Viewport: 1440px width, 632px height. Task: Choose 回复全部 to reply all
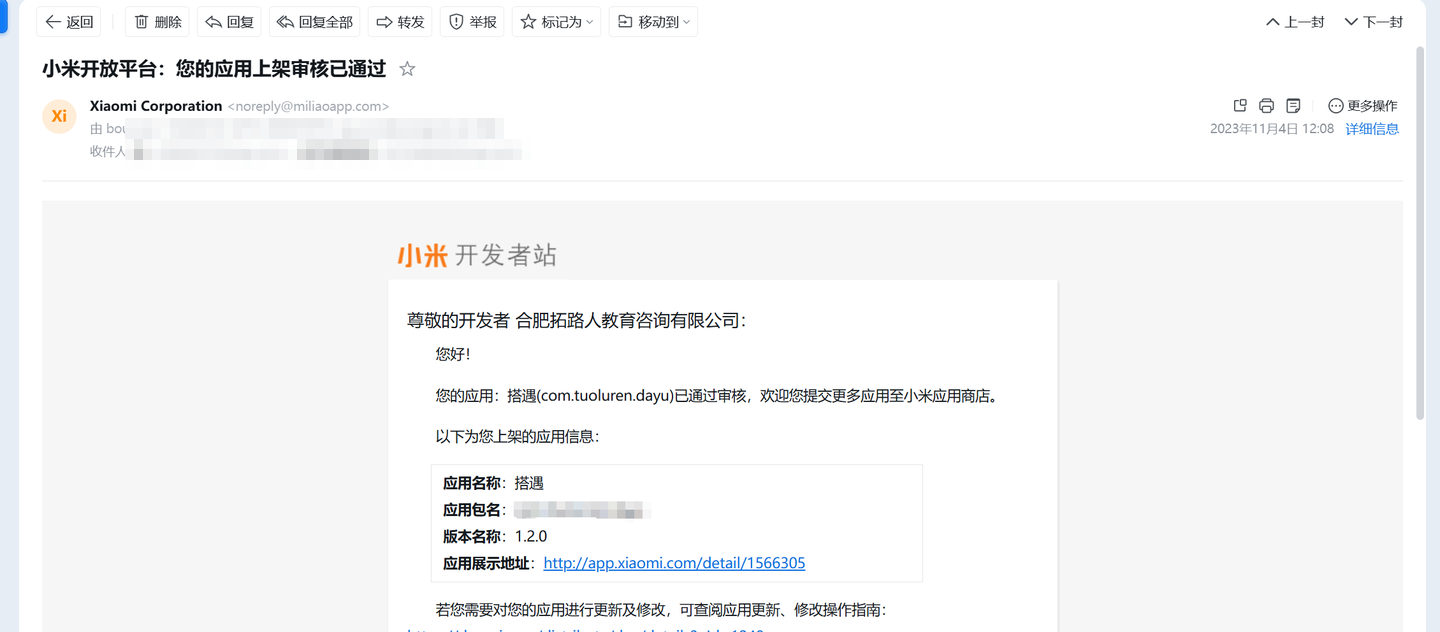[314, 22]
